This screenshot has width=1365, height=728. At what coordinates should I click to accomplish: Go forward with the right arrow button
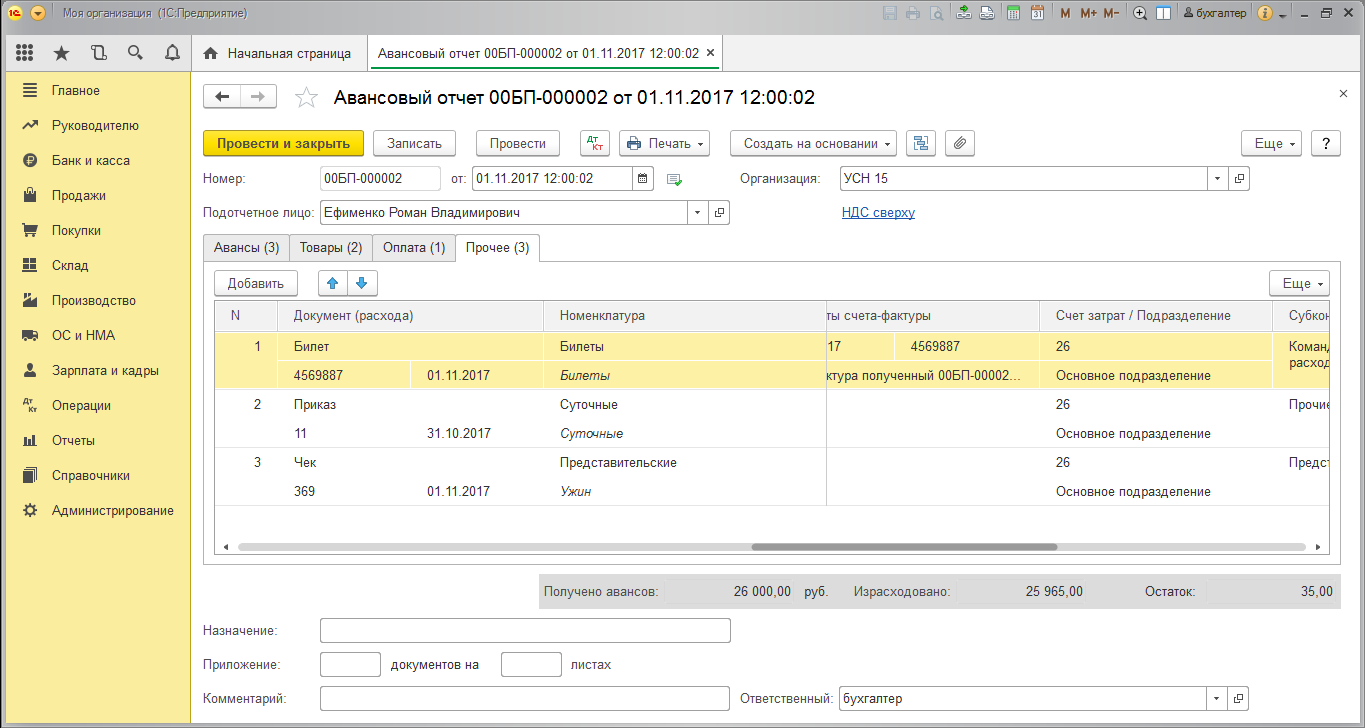point(258,96)
